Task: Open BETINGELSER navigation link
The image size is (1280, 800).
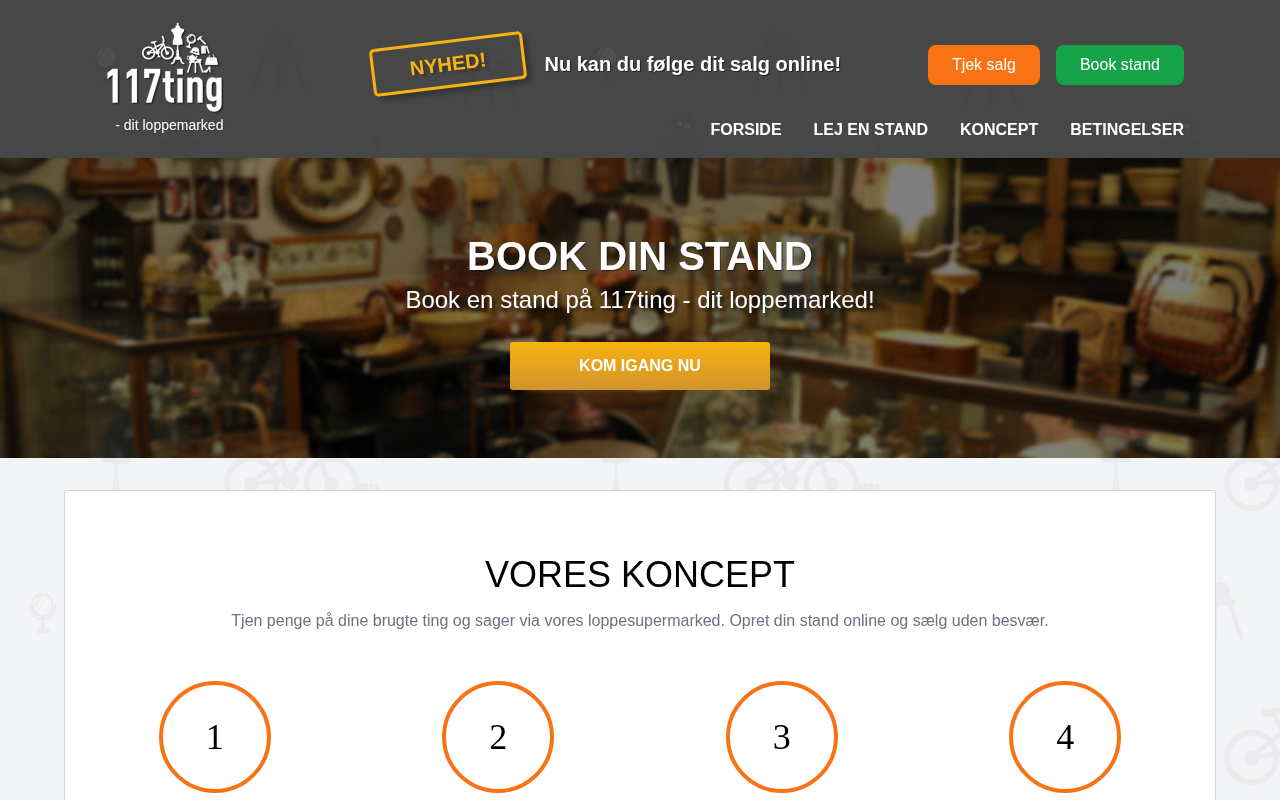Action: (1127, 130)
